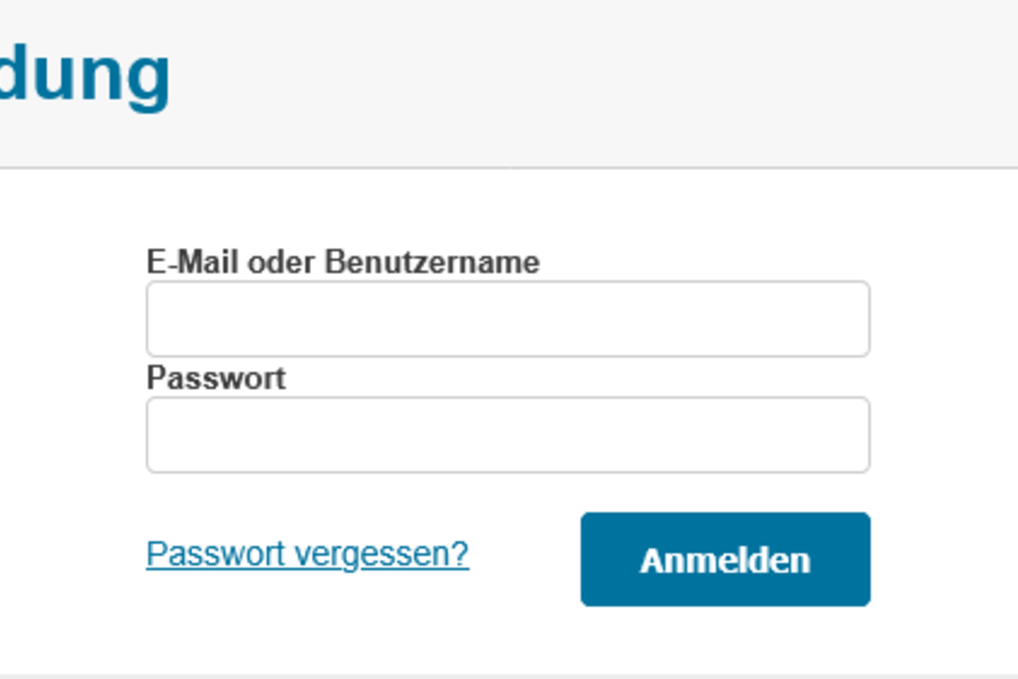The image size is (1018, 679).
Task: Open the Passwort vergessen? link
Action: (x=307, y=554)
